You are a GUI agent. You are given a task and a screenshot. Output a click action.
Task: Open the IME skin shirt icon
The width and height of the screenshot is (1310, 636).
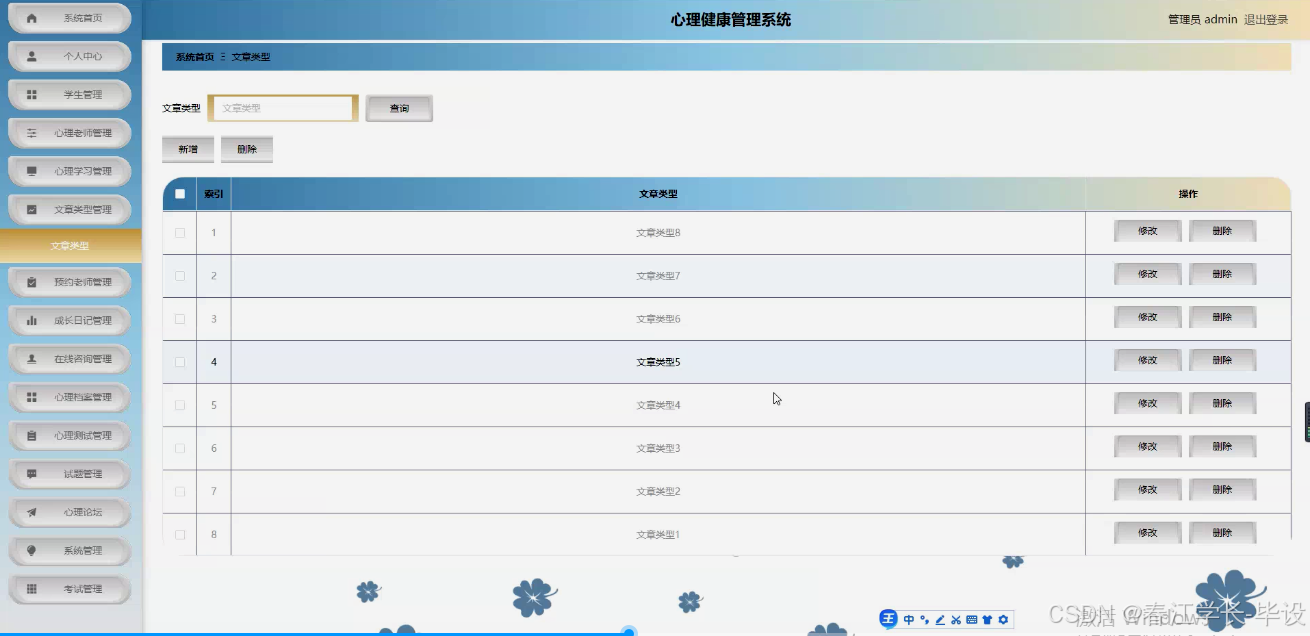(987, 620)
